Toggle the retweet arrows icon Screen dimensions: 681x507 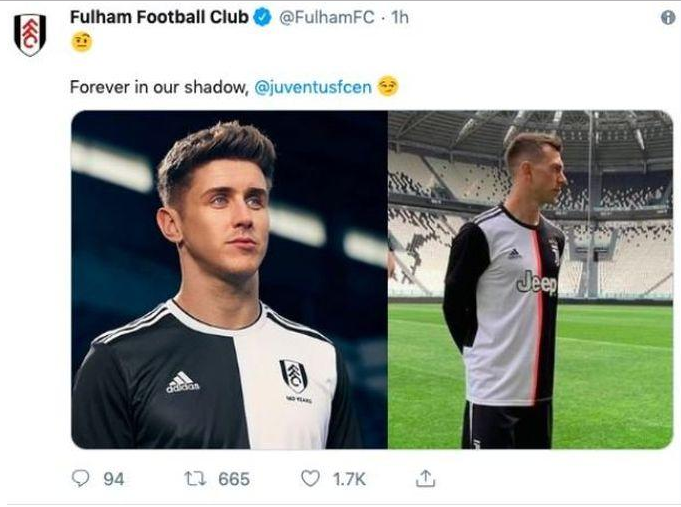(x=195, y=479)
